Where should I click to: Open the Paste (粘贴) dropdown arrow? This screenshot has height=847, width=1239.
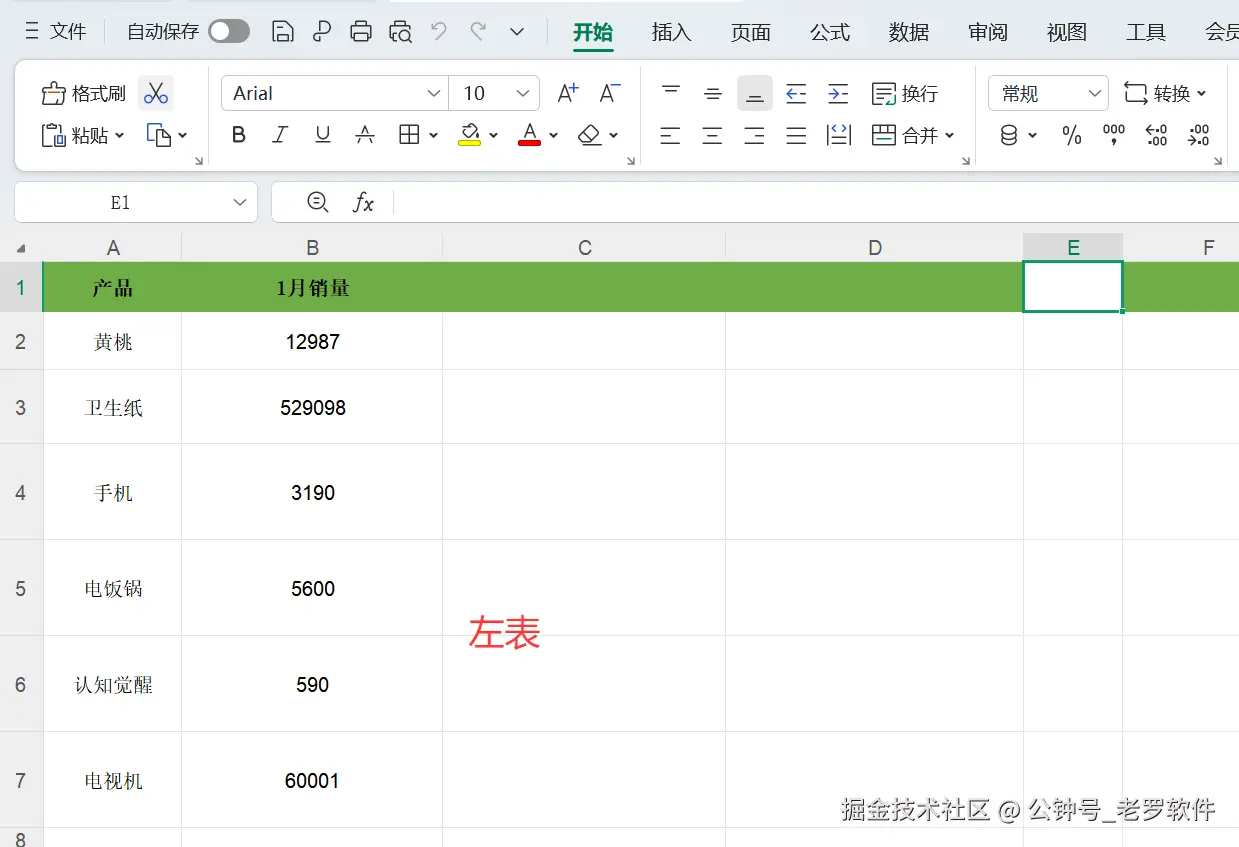(x=120, y=135)
